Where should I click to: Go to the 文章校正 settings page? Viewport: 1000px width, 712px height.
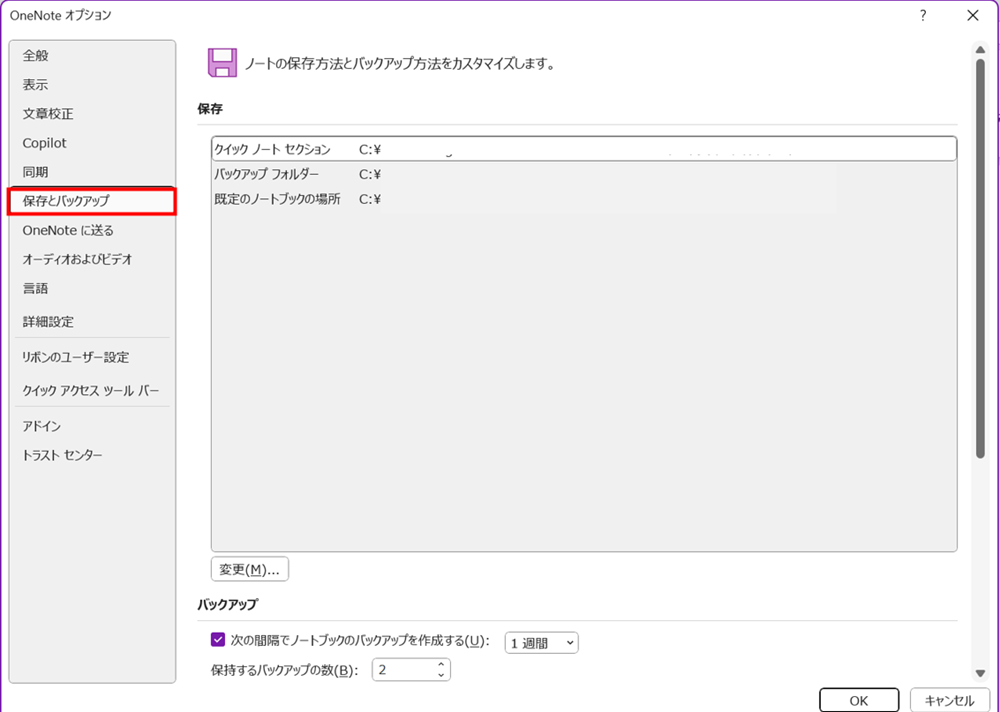[92, 114]
